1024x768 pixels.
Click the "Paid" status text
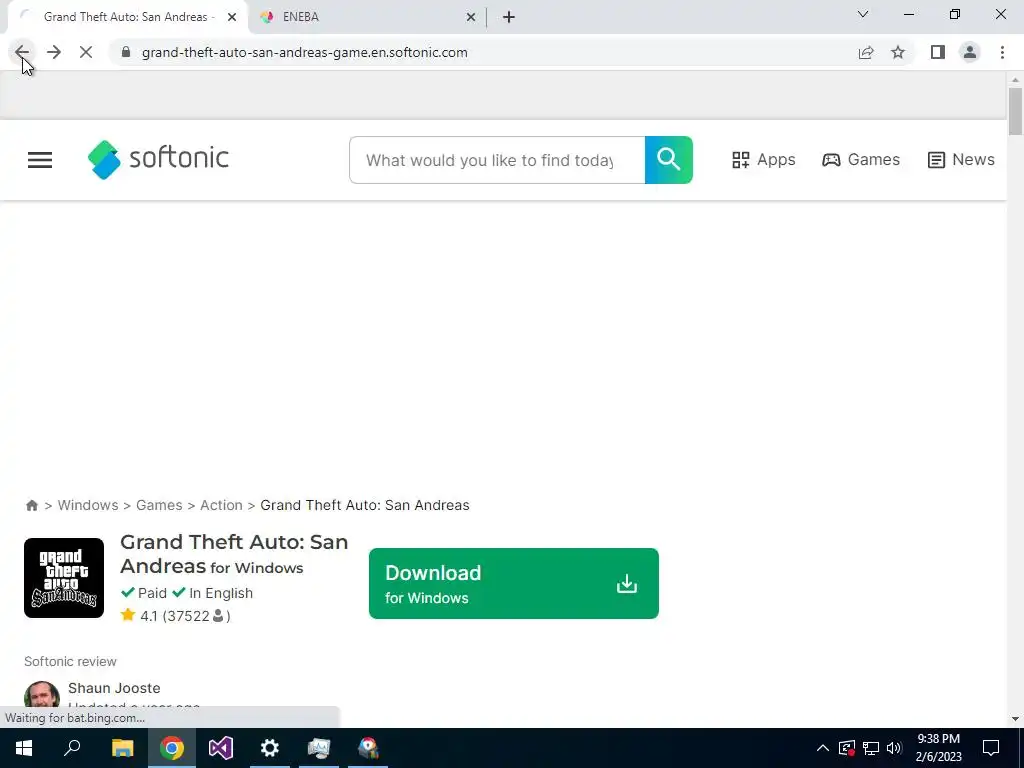coord(152,593)
